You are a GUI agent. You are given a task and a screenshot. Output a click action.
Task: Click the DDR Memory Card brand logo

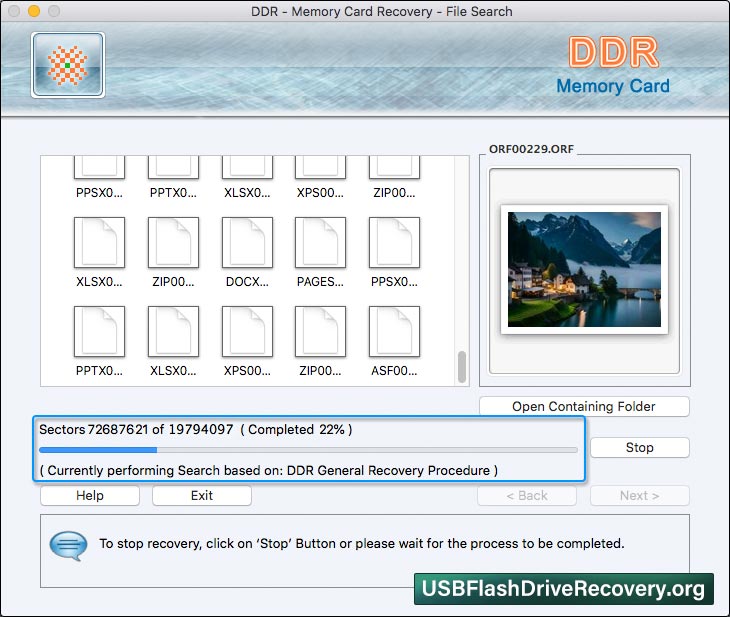[x=613, y=67]
